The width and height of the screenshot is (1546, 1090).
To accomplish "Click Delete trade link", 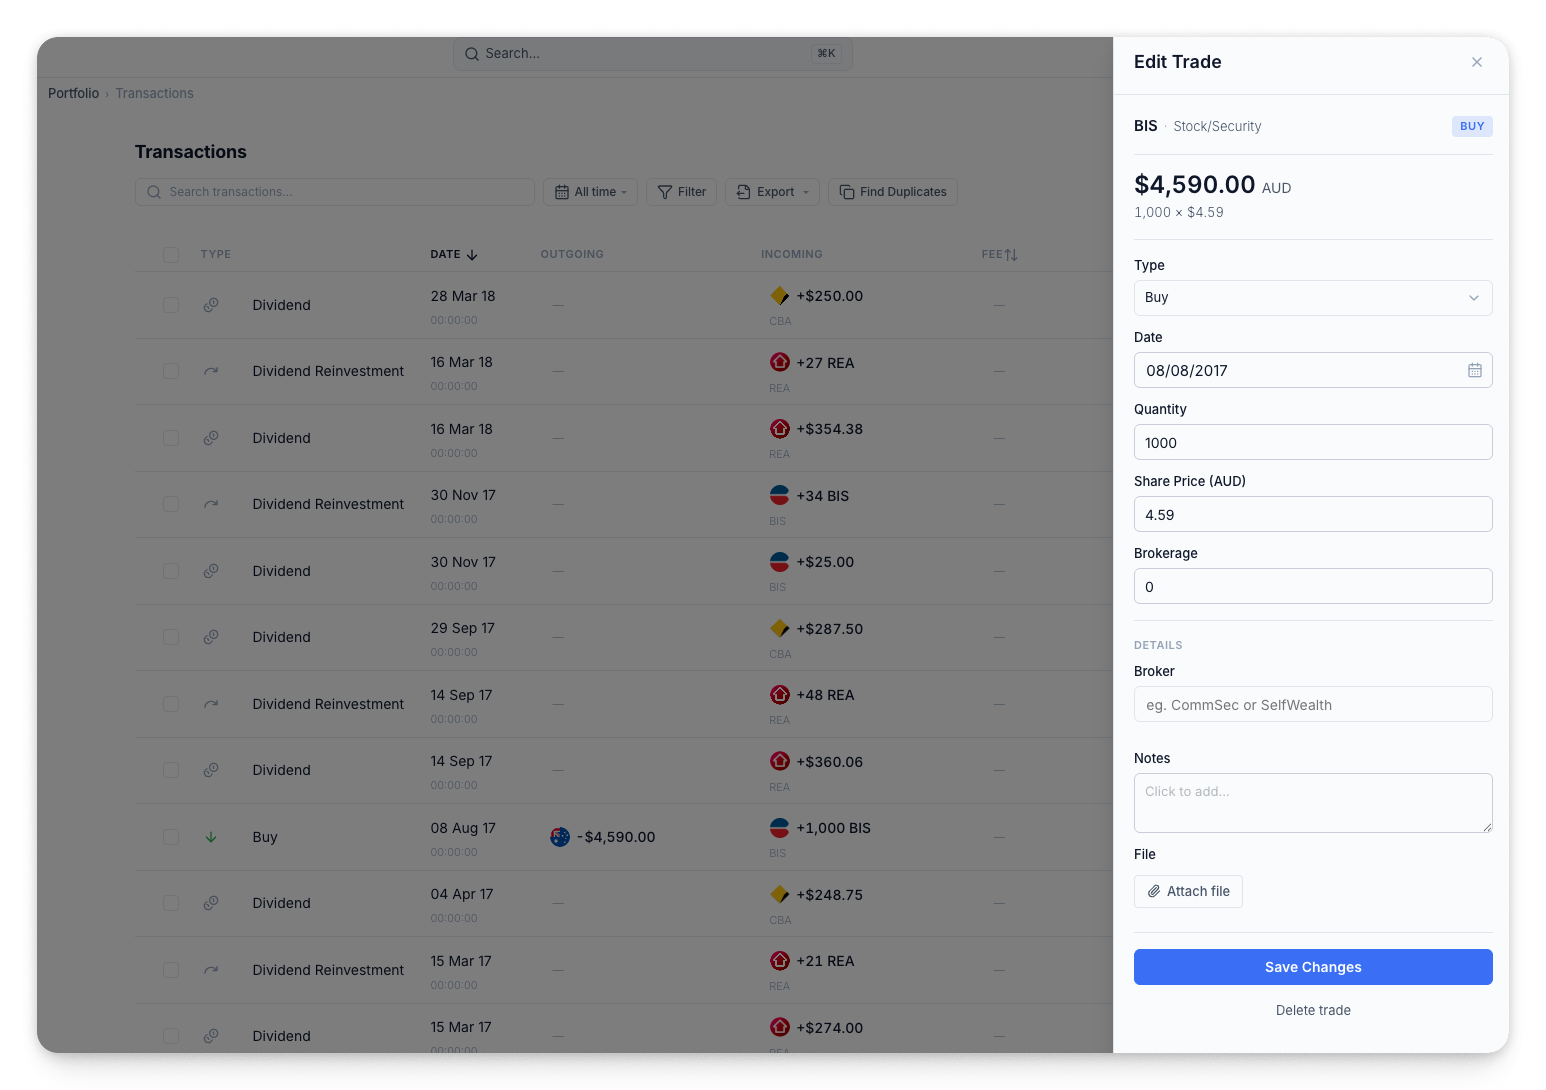I will click(x=1313, y=1010).
